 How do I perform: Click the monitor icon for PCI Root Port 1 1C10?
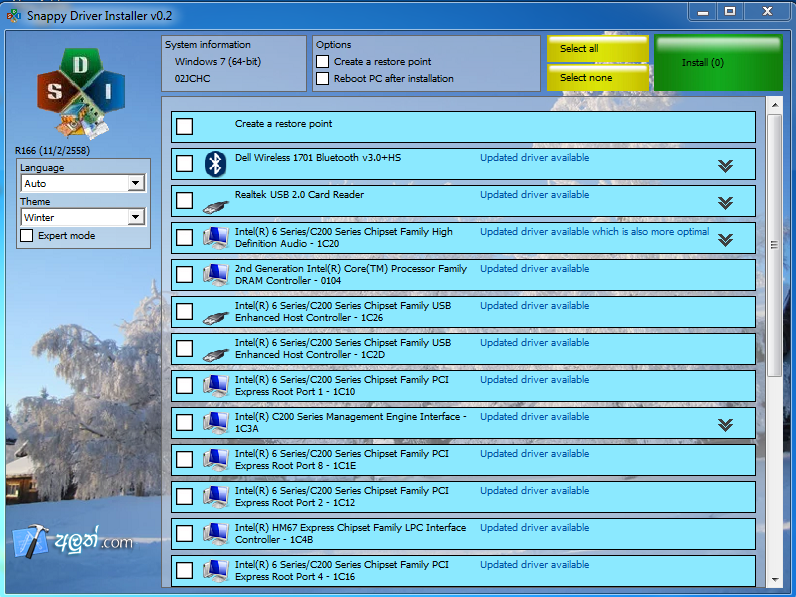click(216, 386)
